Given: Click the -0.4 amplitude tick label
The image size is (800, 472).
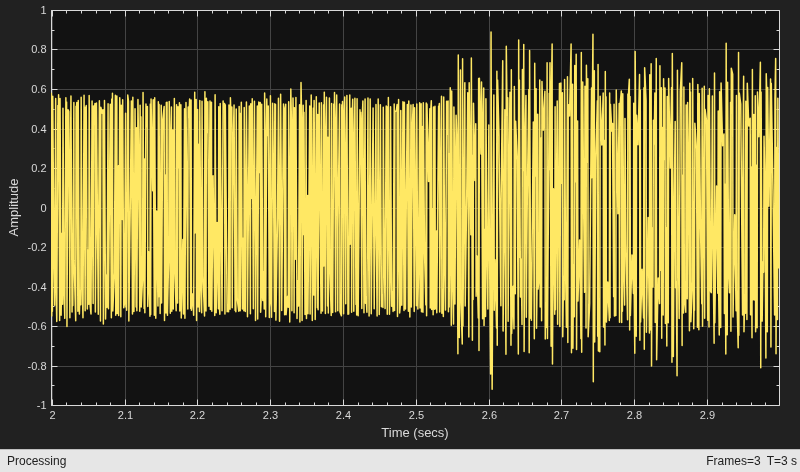Looking at the screenshot, I should [x=37, y=287].
